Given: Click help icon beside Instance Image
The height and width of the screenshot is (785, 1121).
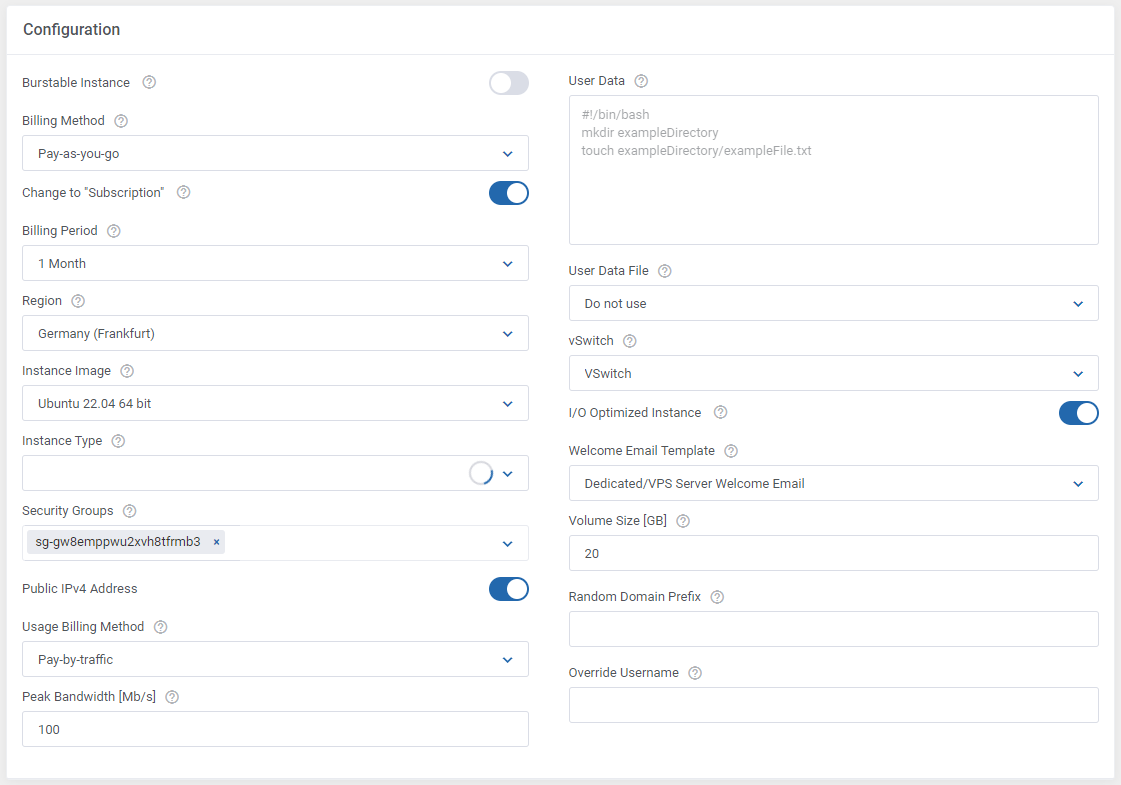Looking at the screenshot, I should (x=127, y=371).
